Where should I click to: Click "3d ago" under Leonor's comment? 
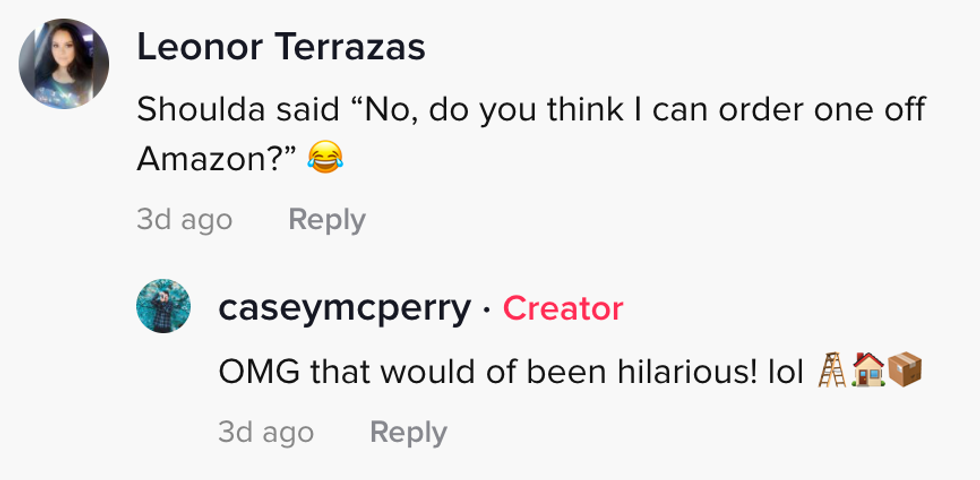coord(184,219)
